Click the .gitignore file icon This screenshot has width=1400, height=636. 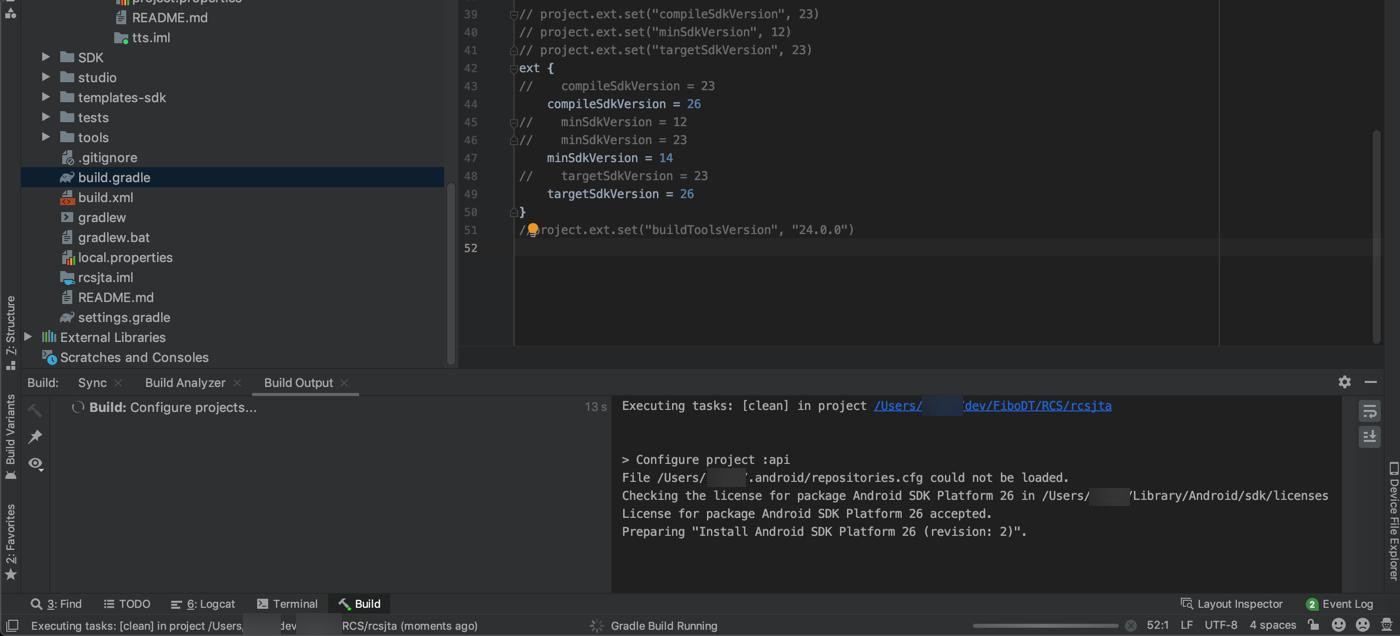point(67,158)
